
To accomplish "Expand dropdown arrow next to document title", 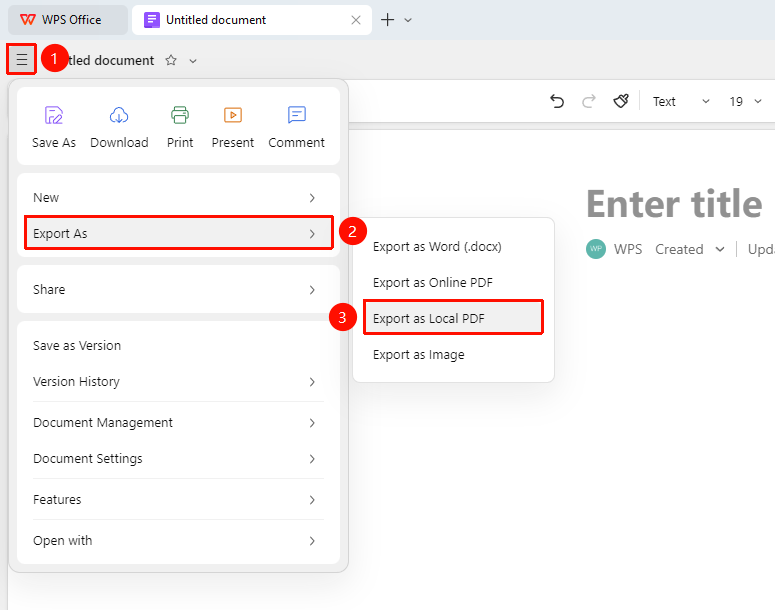I will coord(193,61).
